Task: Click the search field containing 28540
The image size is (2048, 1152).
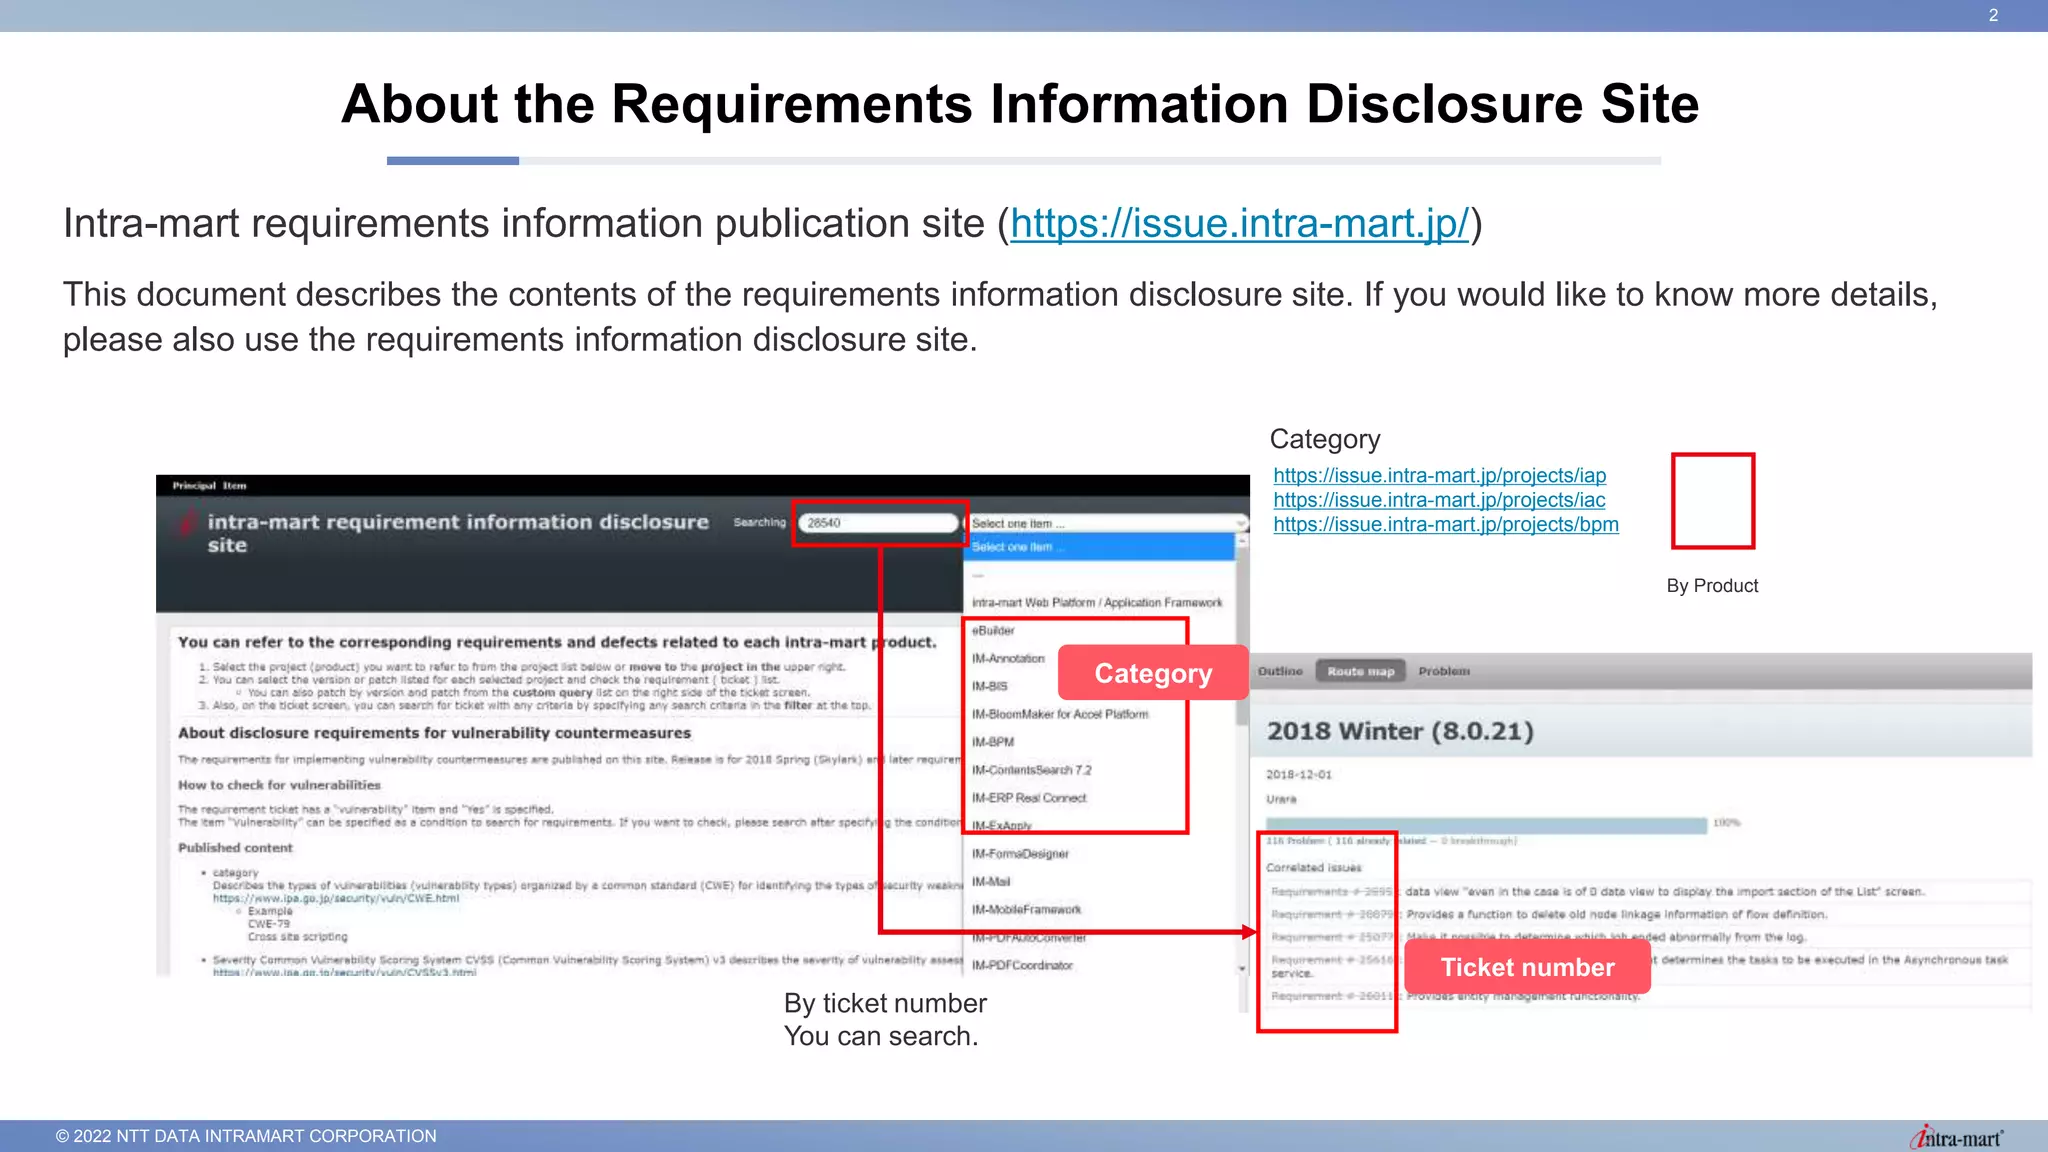Action: tap(879, 523)
